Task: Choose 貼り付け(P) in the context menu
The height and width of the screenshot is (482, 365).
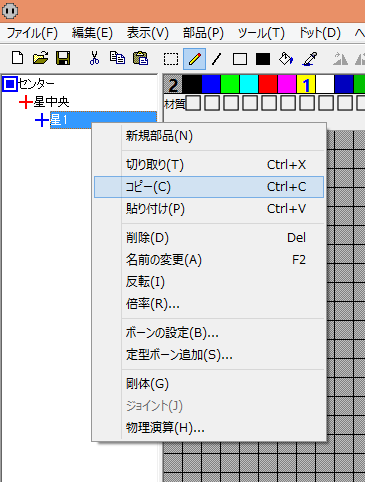Action: pyautogui.click(x=209, y=209)
